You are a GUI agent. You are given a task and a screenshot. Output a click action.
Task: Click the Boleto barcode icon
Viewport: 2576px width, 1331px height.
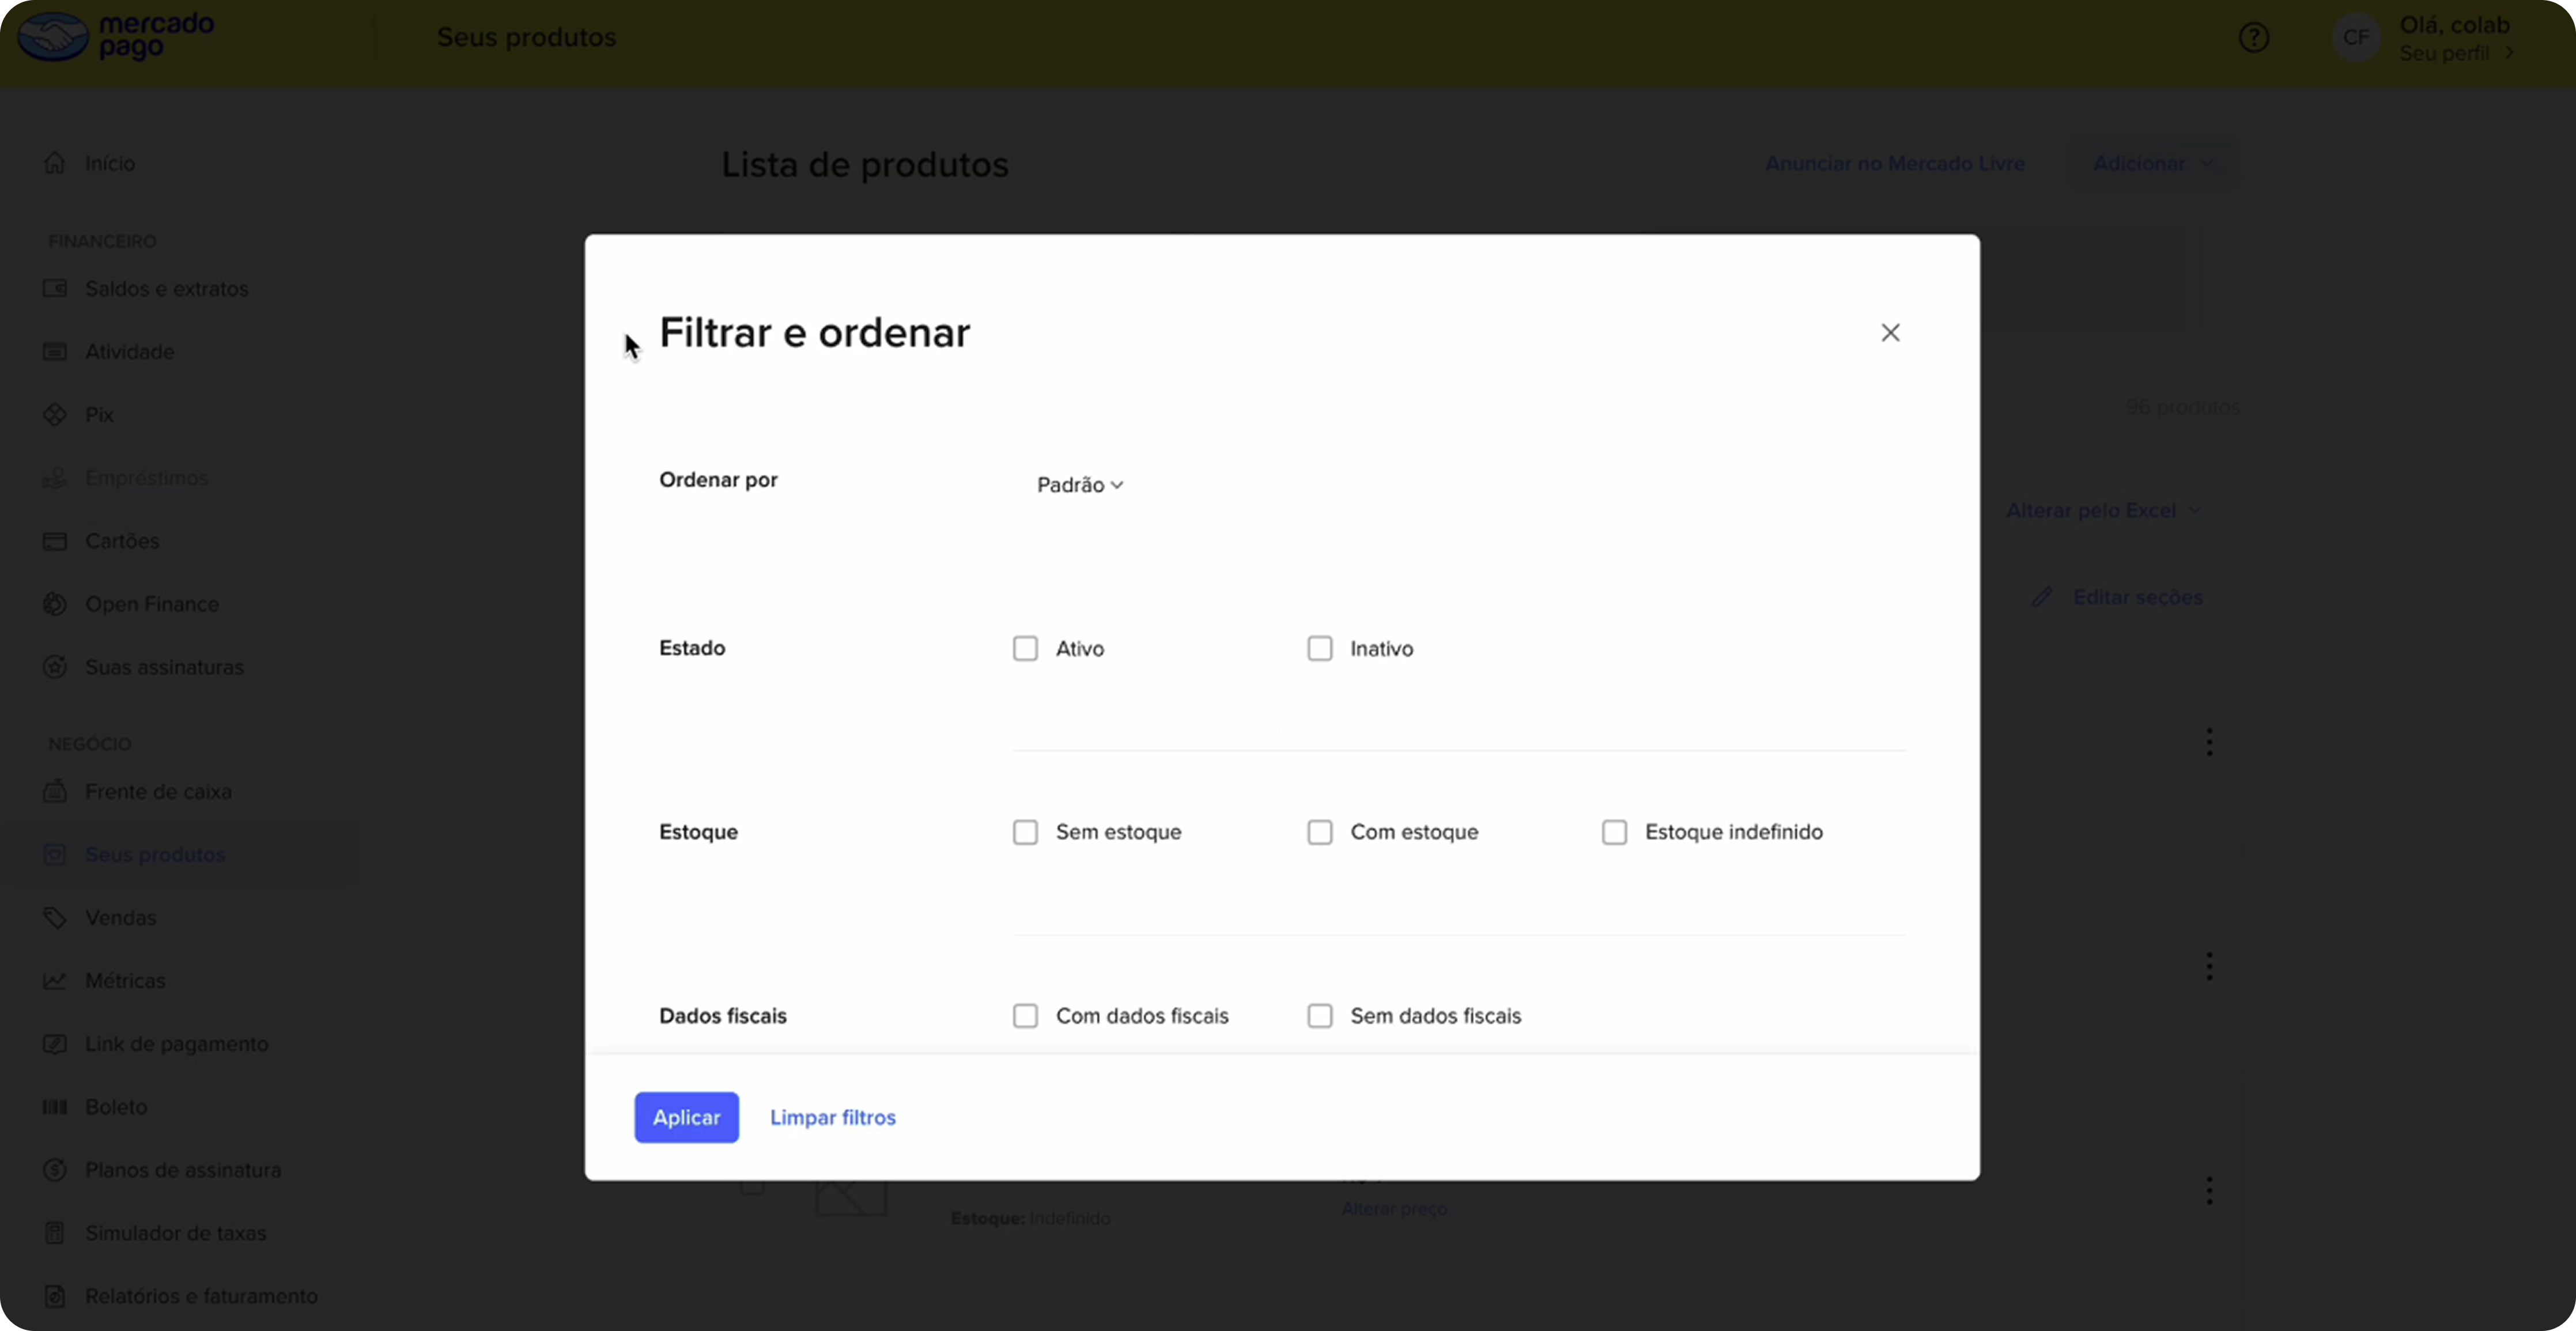(55, 1107)
